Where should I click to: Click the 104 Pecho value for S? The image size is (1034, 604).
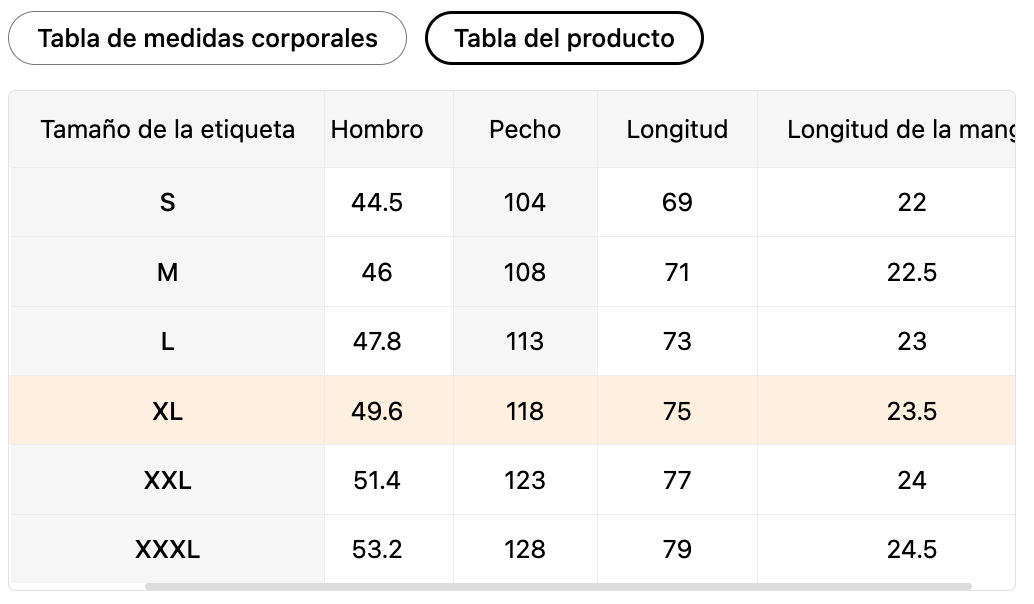(x=525, y=202)
